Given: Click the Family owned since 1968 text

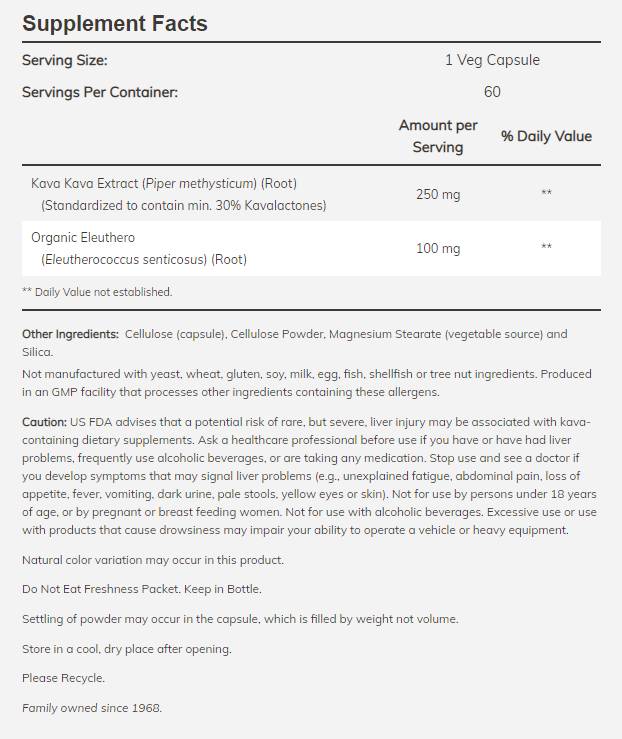Looking at the screenshot, I should tap(92, 708).
